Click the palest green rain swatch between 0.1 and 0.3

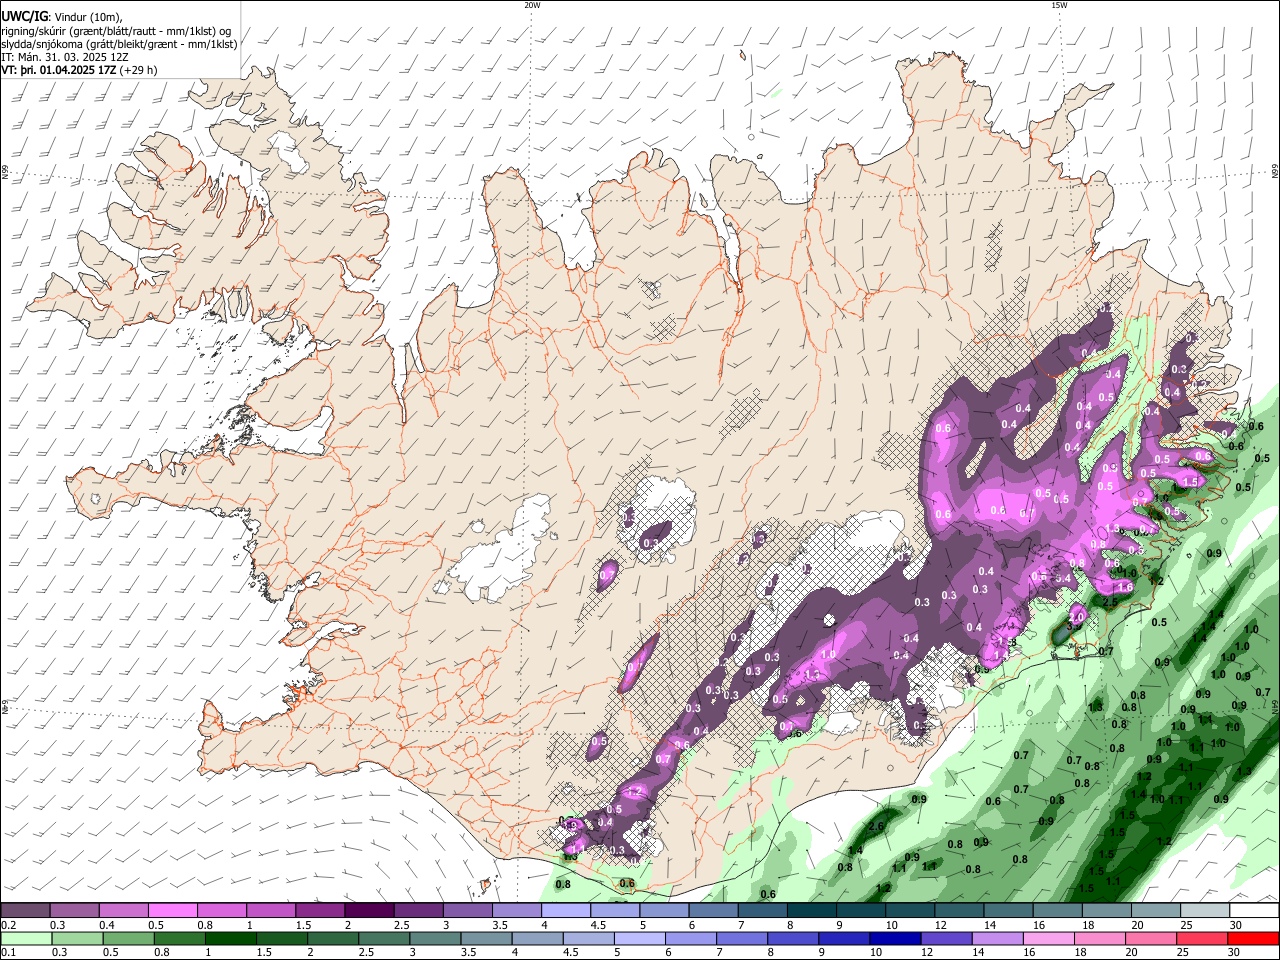25,938
